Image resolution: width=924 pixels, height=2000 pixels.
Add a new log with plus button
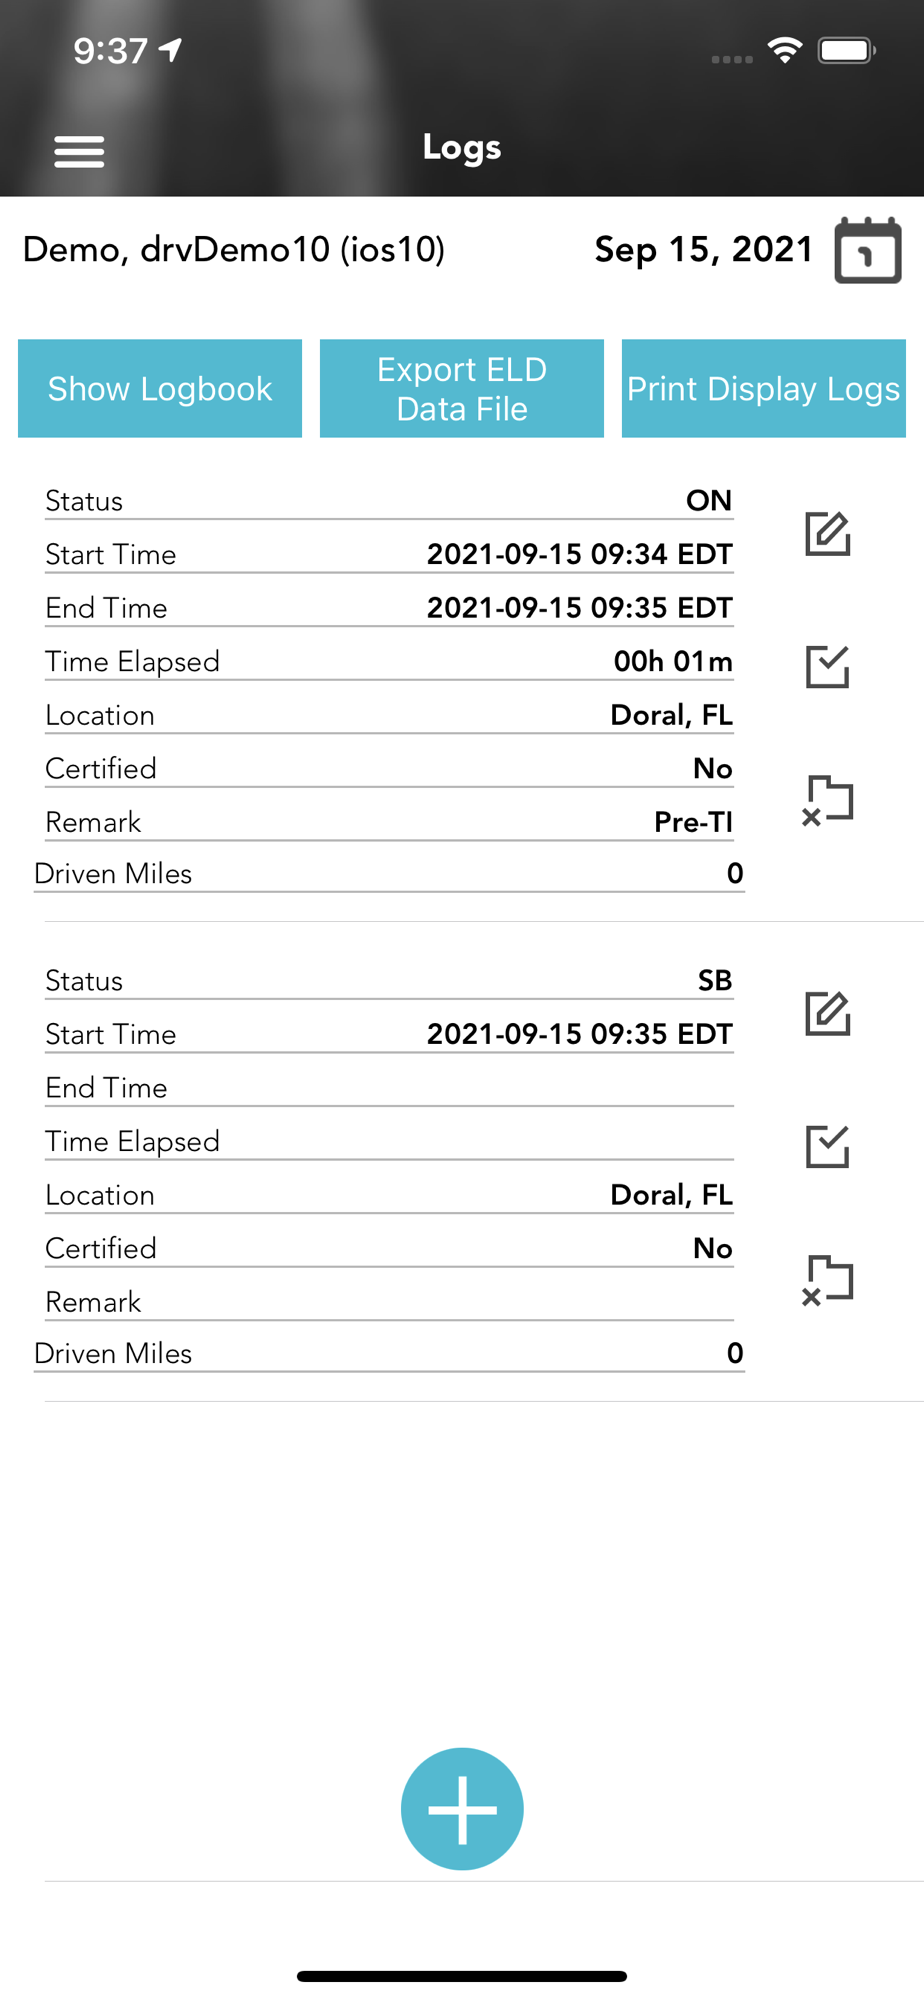pos(462,1809)
